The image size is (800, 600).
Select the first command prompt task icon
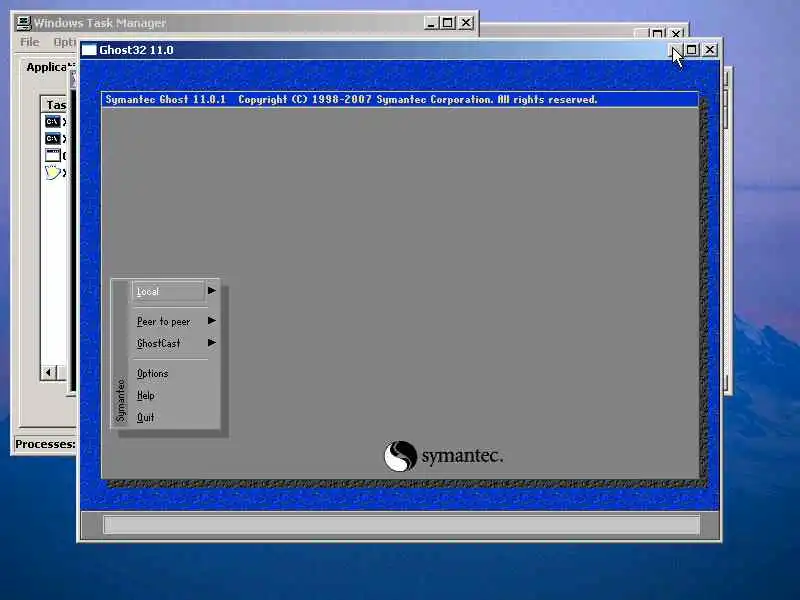53,121
